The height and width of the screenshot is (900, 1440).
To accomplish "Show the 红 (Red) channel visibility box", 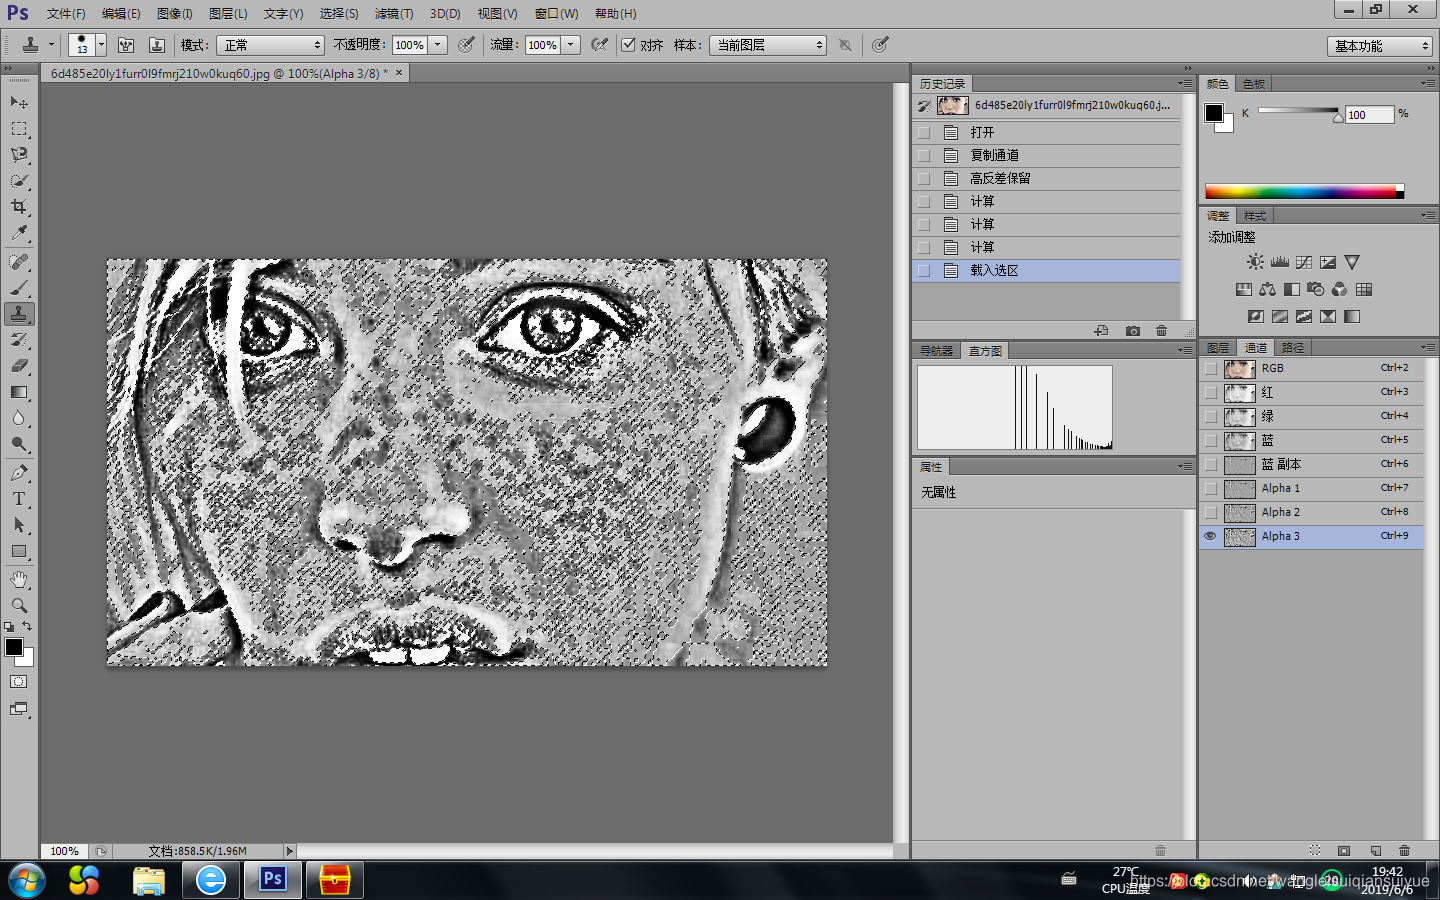I will click(x=1210, y=392).
